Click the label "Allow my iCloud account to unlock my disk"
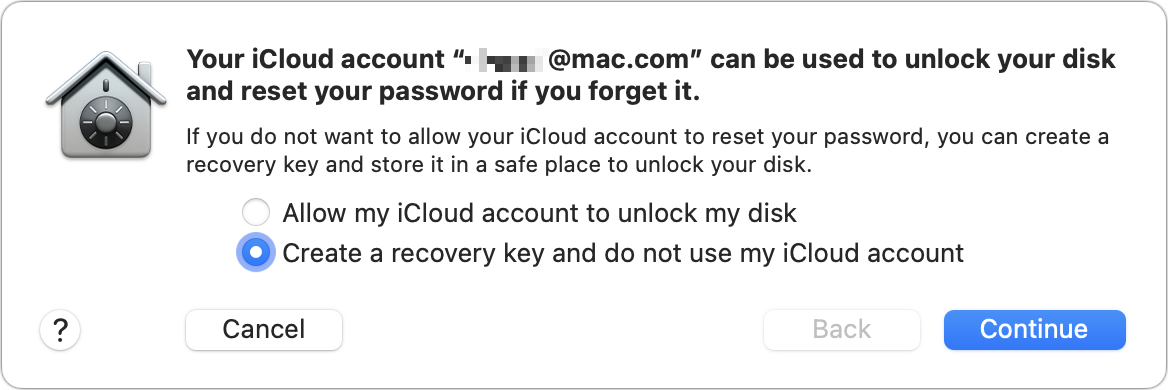This screenshot has height=390, width=1168. pyautogui.click(x=539, y=214)
